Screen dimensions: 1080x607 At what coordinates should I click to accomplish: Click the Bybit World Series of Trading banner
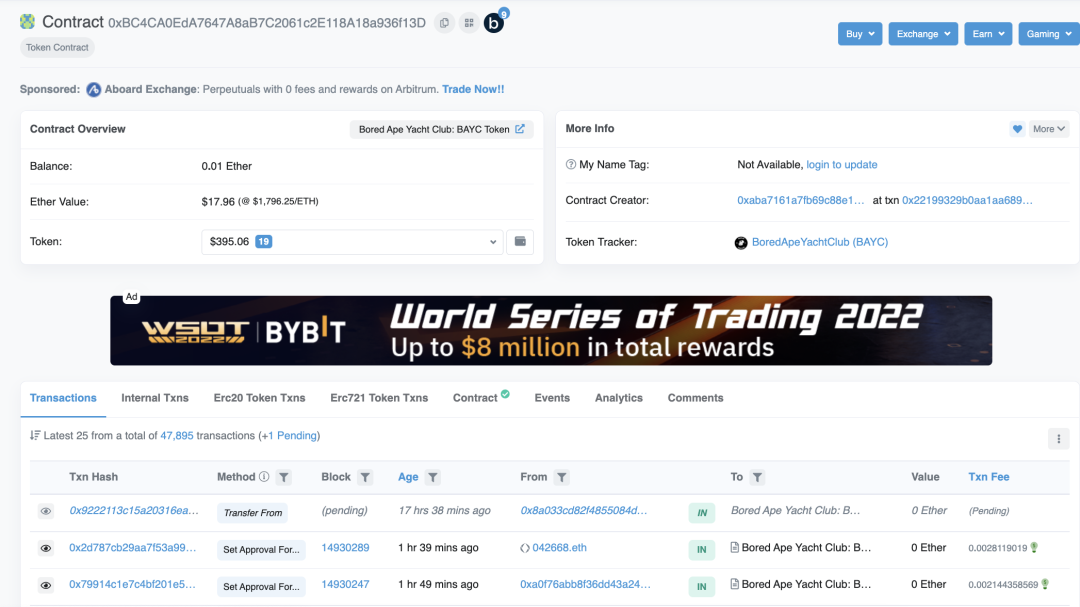551,331
